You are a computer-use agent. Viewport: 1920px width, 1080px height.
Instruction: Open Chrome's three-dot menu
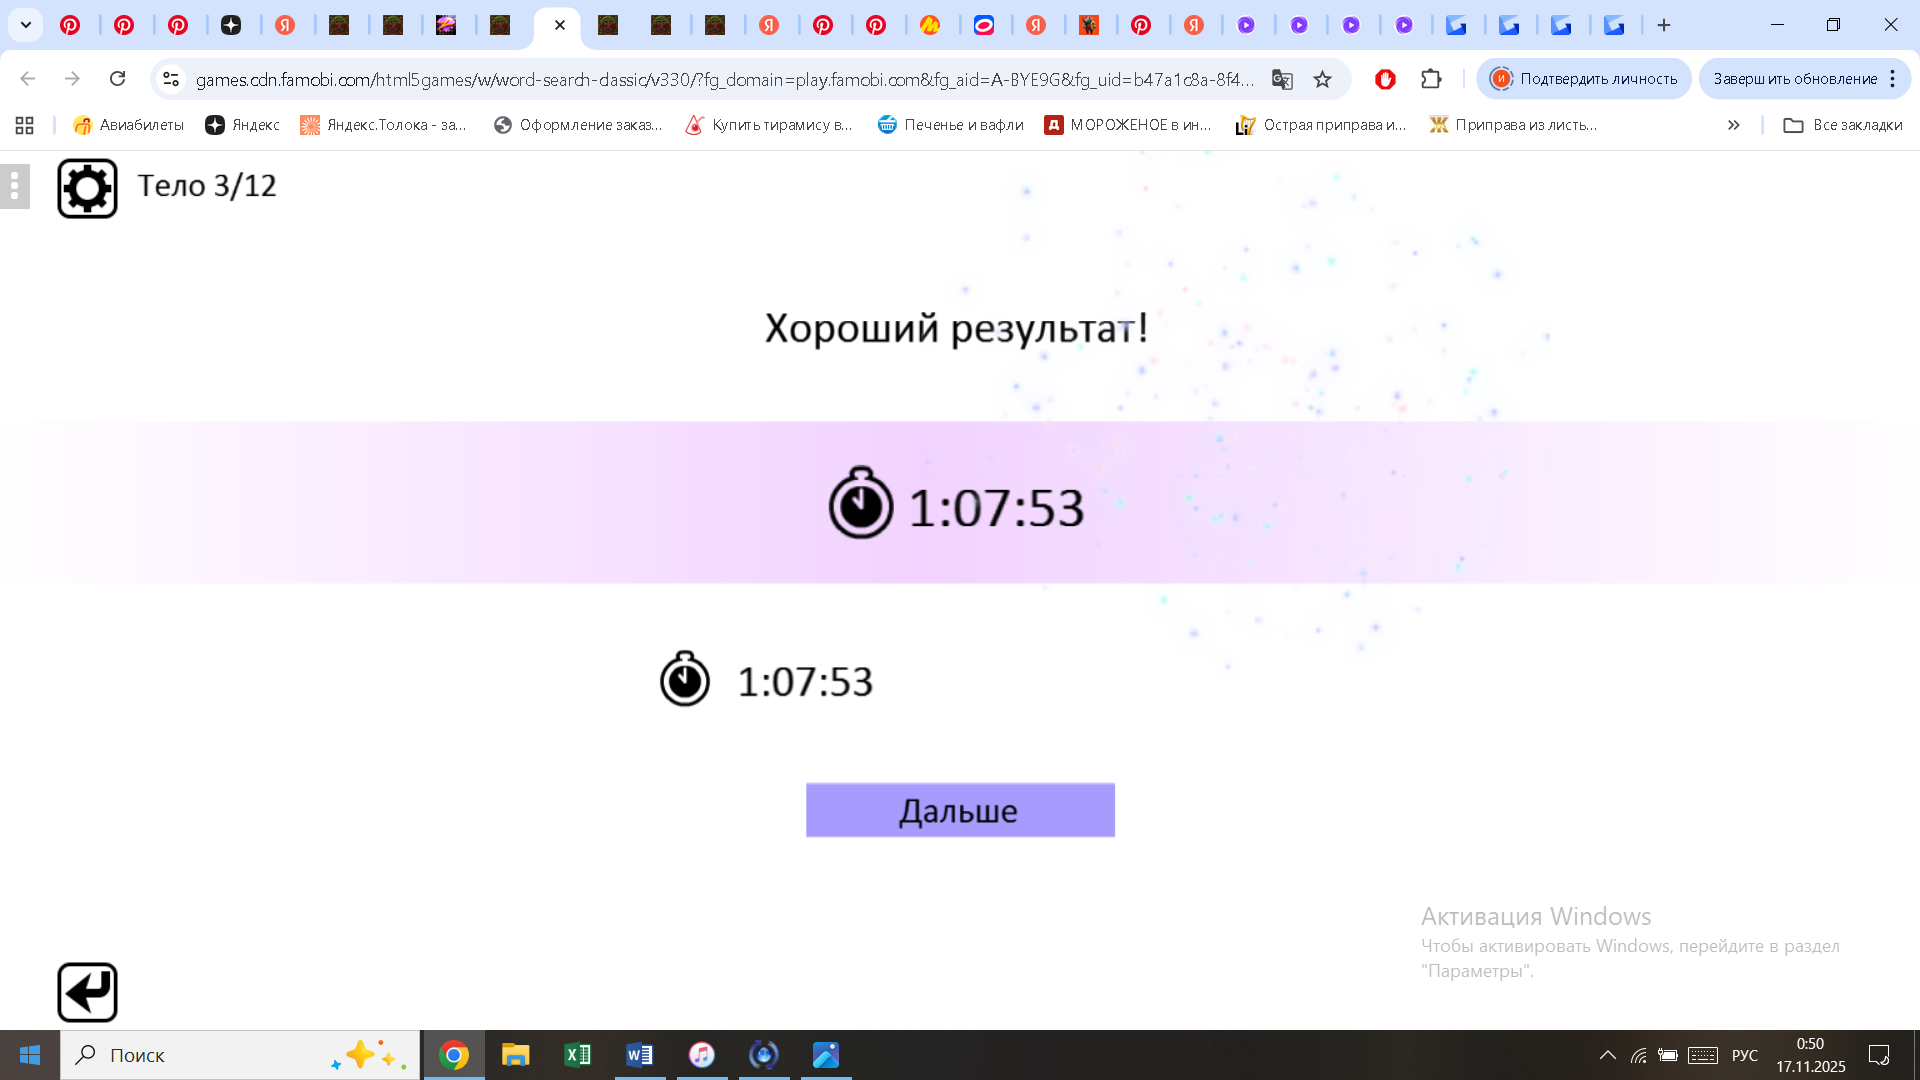(x=1893, y=79)
